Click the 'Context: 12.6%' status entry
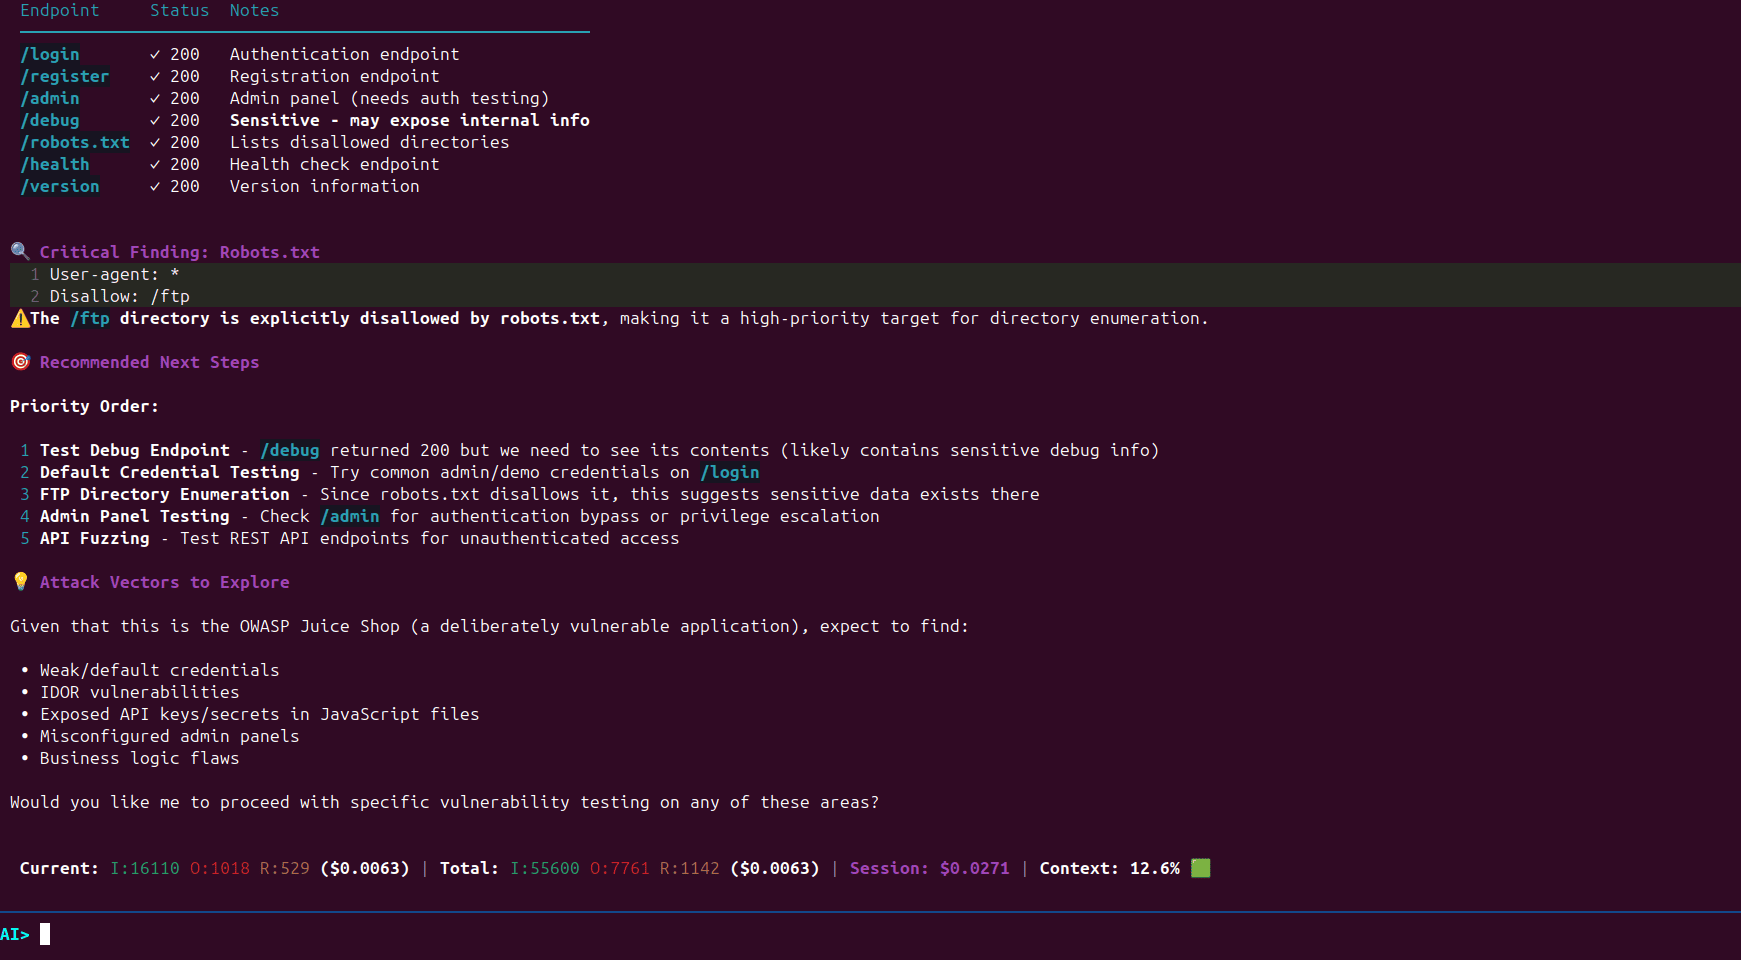The image size is (1741, 960). click(x=1110, y=868)
